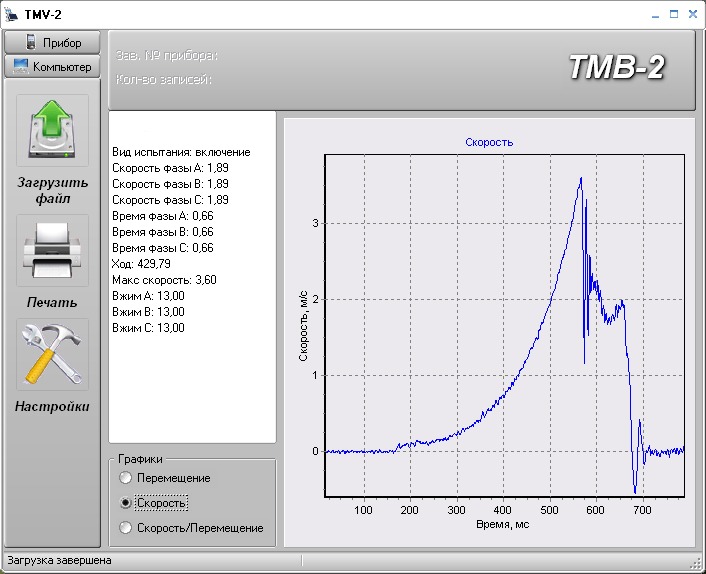Click the TMB-2 logo in the header
Screen dimensions: 706x574
pos(616,68)
